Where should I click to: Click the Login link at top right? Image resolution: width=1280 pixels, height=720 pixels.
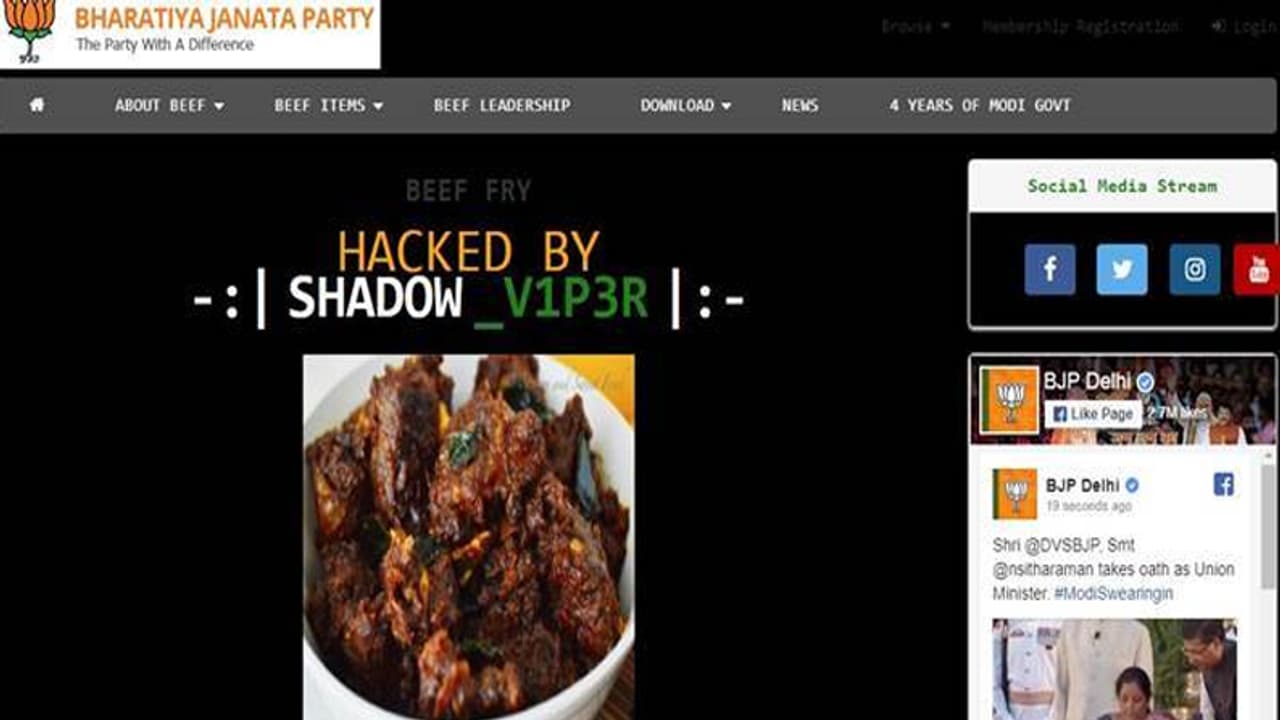tap(1244, 27)
